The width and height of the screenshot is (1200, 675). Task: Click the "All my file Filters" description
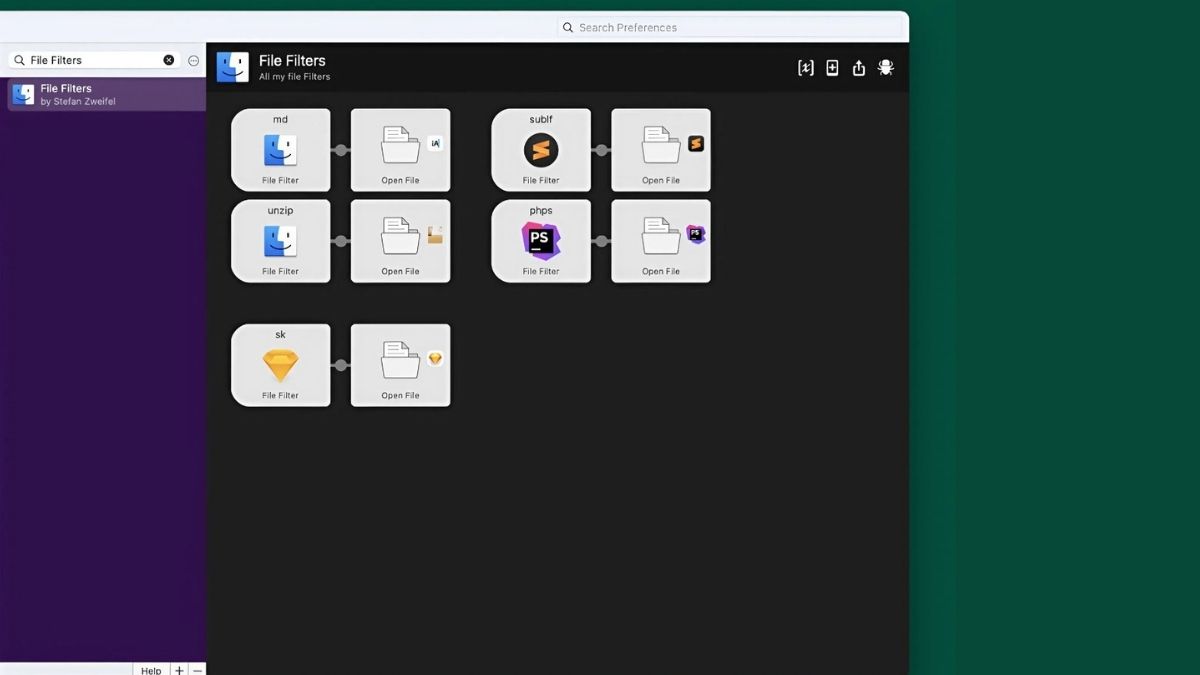(x=294, y=77)
